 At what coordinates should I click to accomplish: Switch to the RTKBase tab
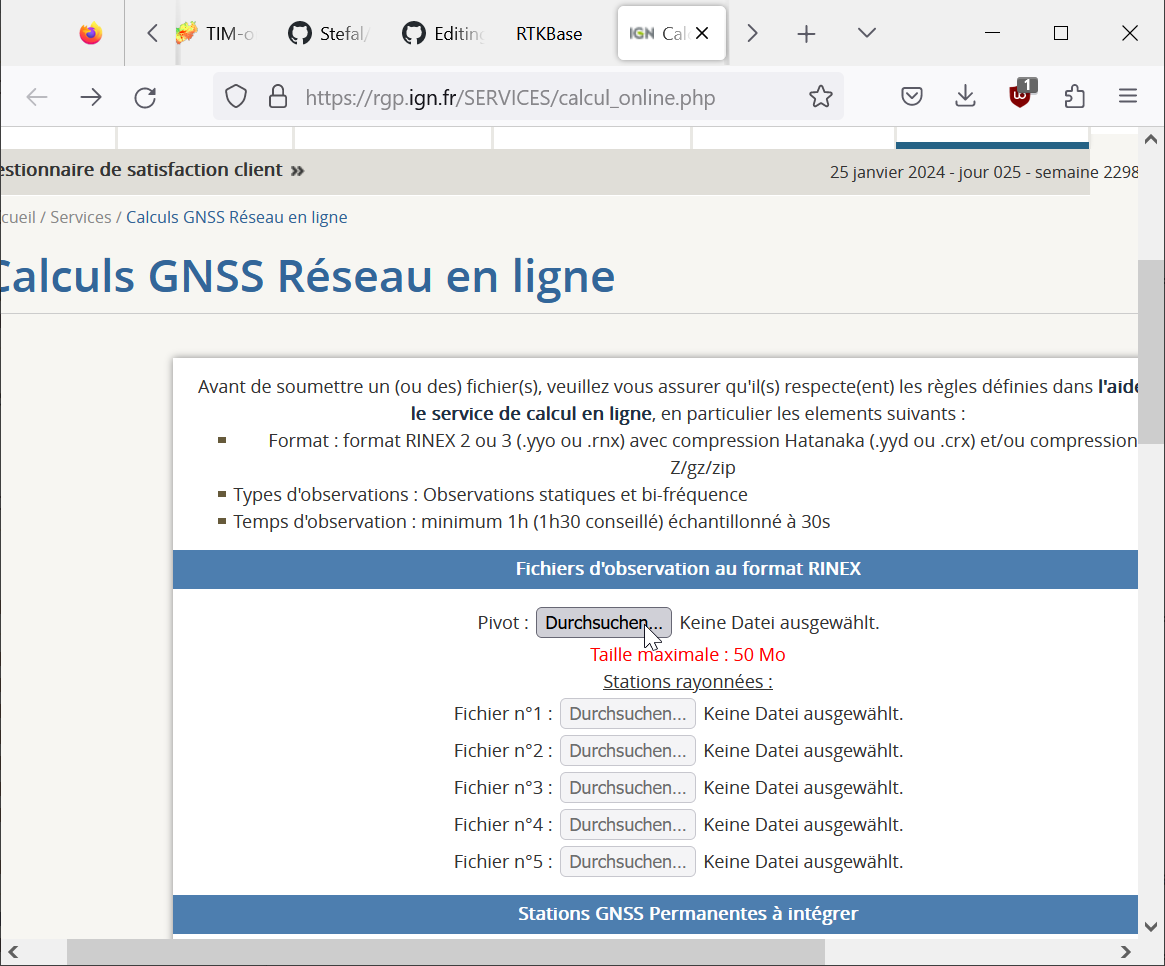(x=549, y=34)
